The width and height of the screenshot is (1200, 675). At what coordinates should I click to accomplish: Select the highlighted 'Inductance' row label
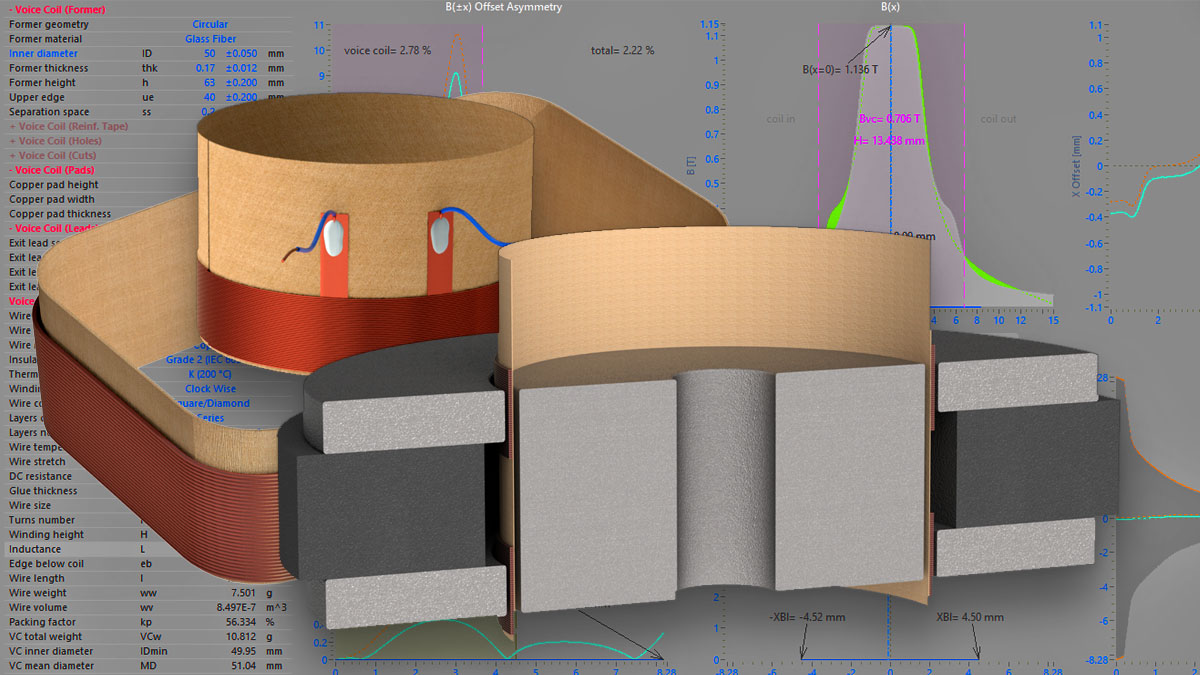point(35,550)
